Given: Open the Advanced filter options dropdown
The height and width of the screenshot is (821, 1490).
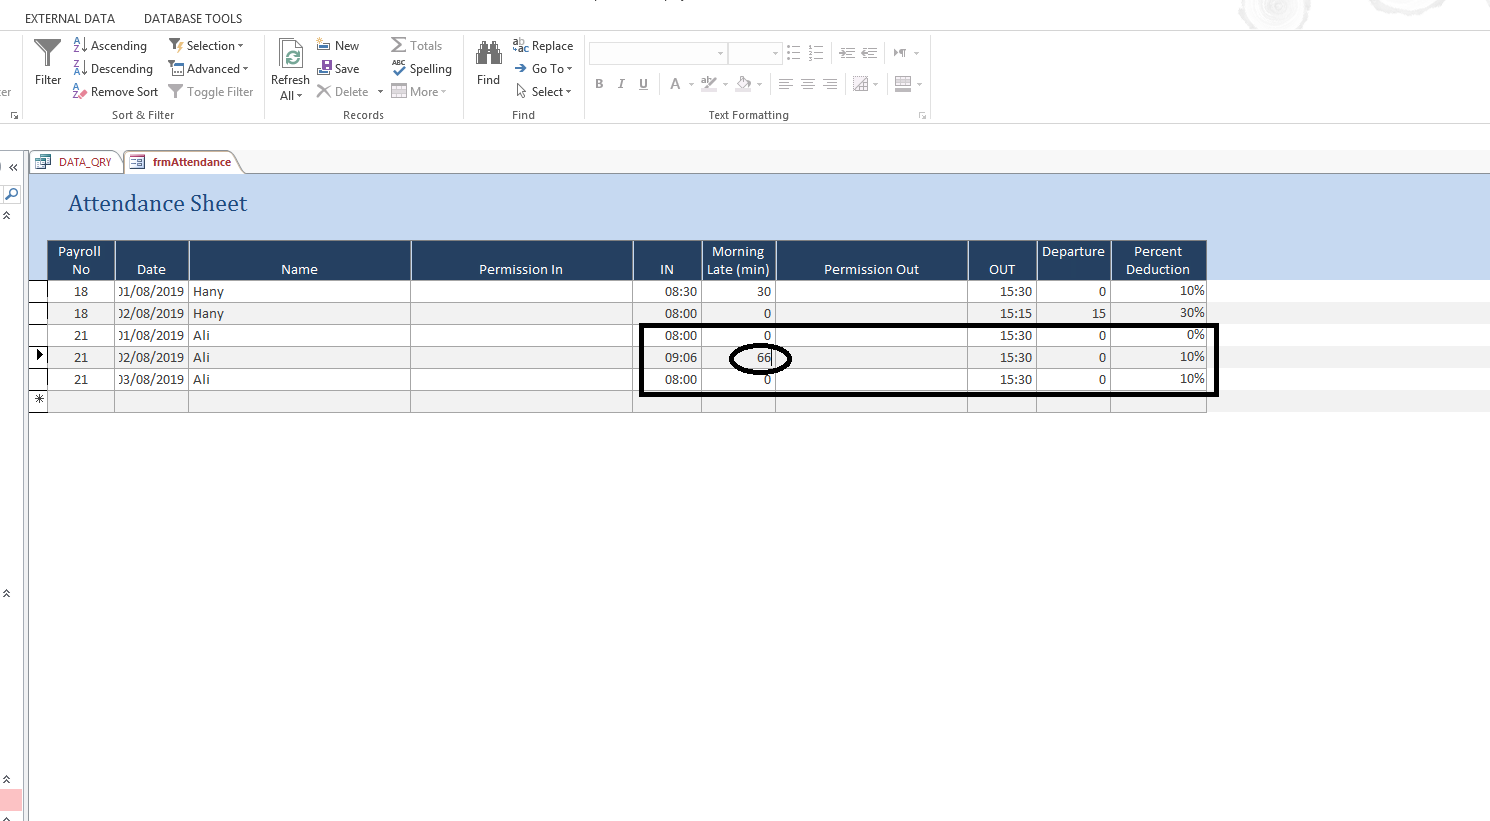Looking at the screenshot, I should click(x=208, y=69).
